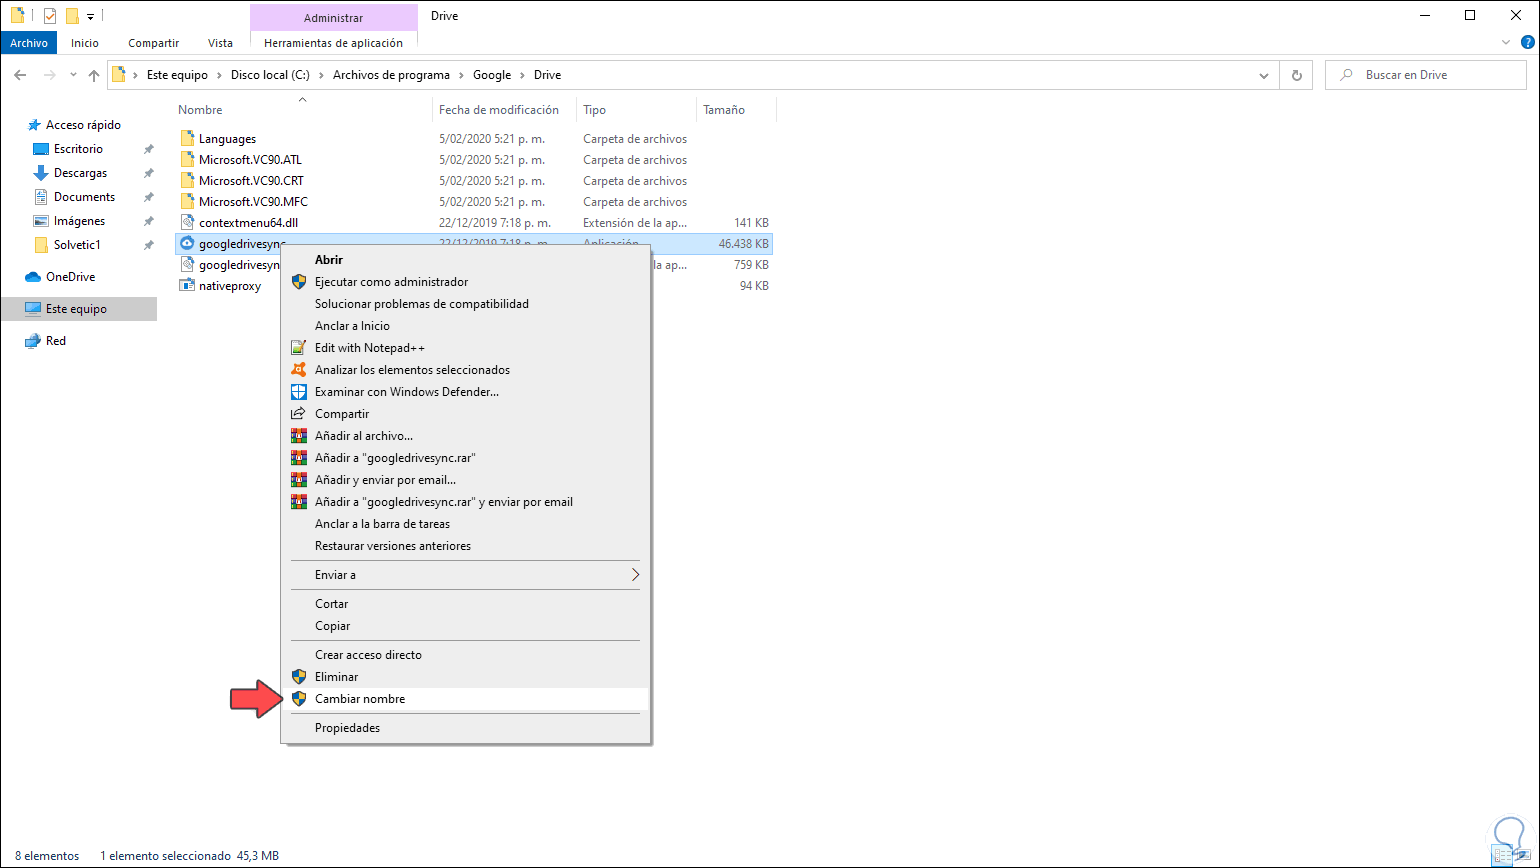1540x868 pixels.
Task: Select the Google breadcrumb segment
Action: (492, 75)
